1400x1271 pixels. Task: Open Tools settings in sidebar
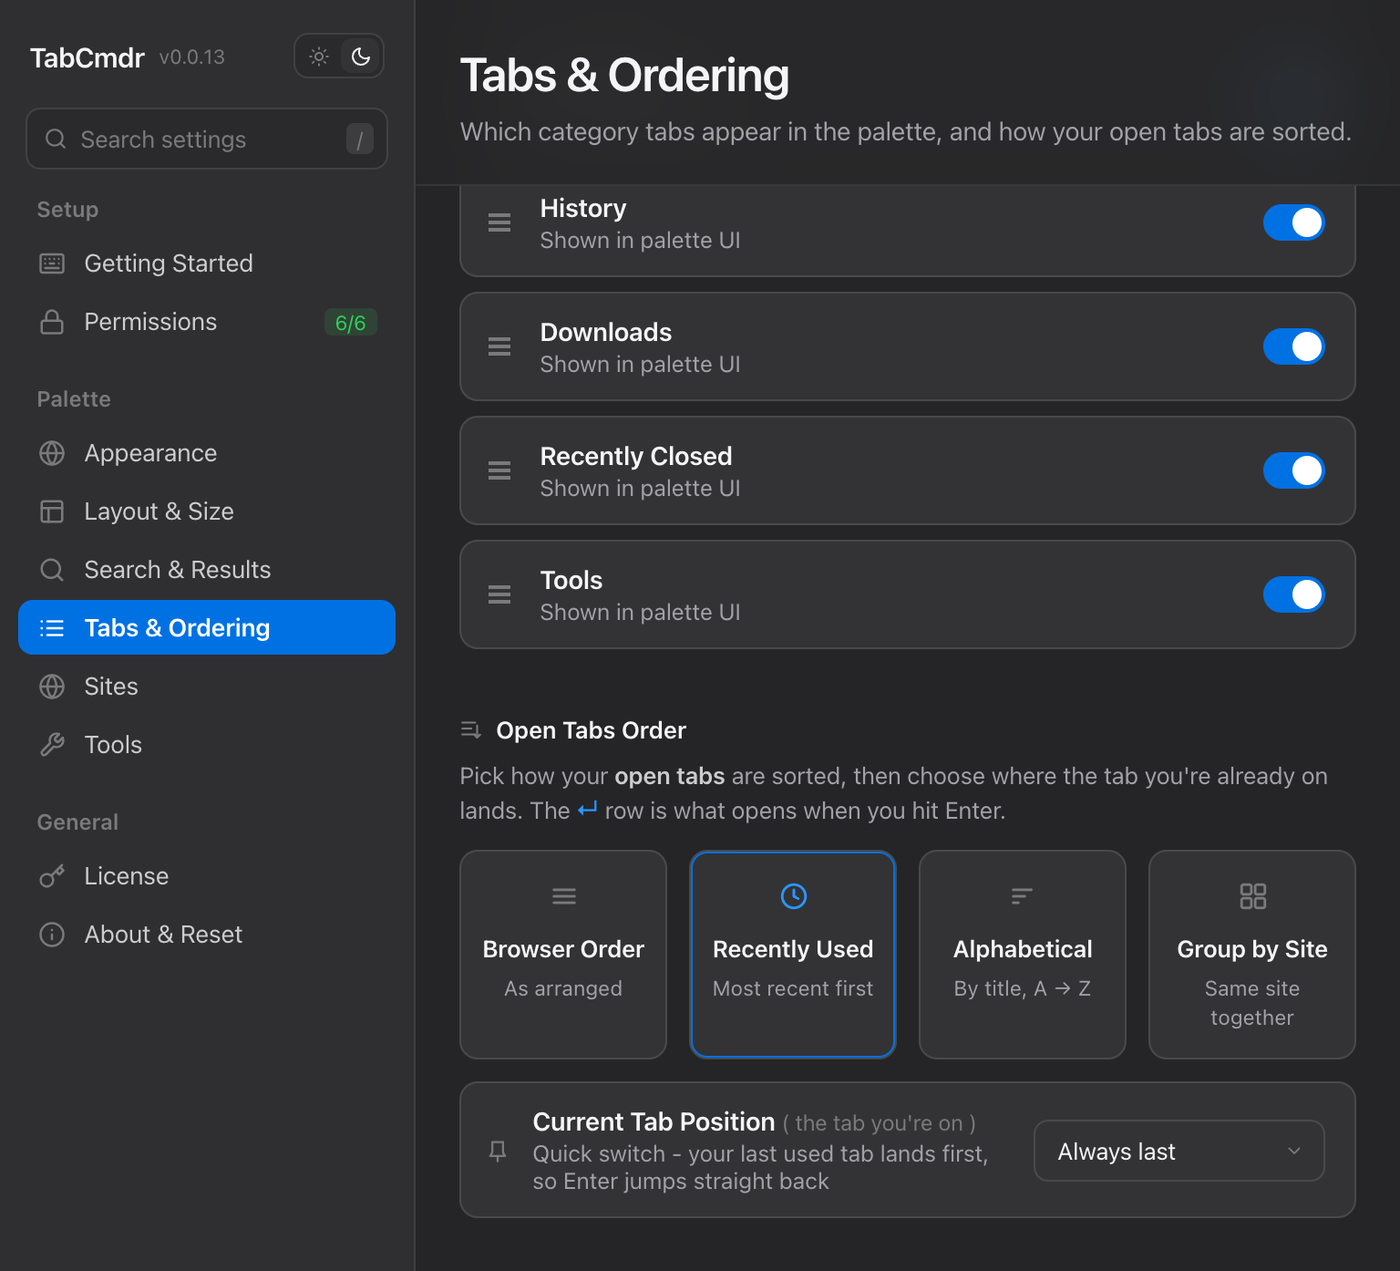(x=207, y=744)
